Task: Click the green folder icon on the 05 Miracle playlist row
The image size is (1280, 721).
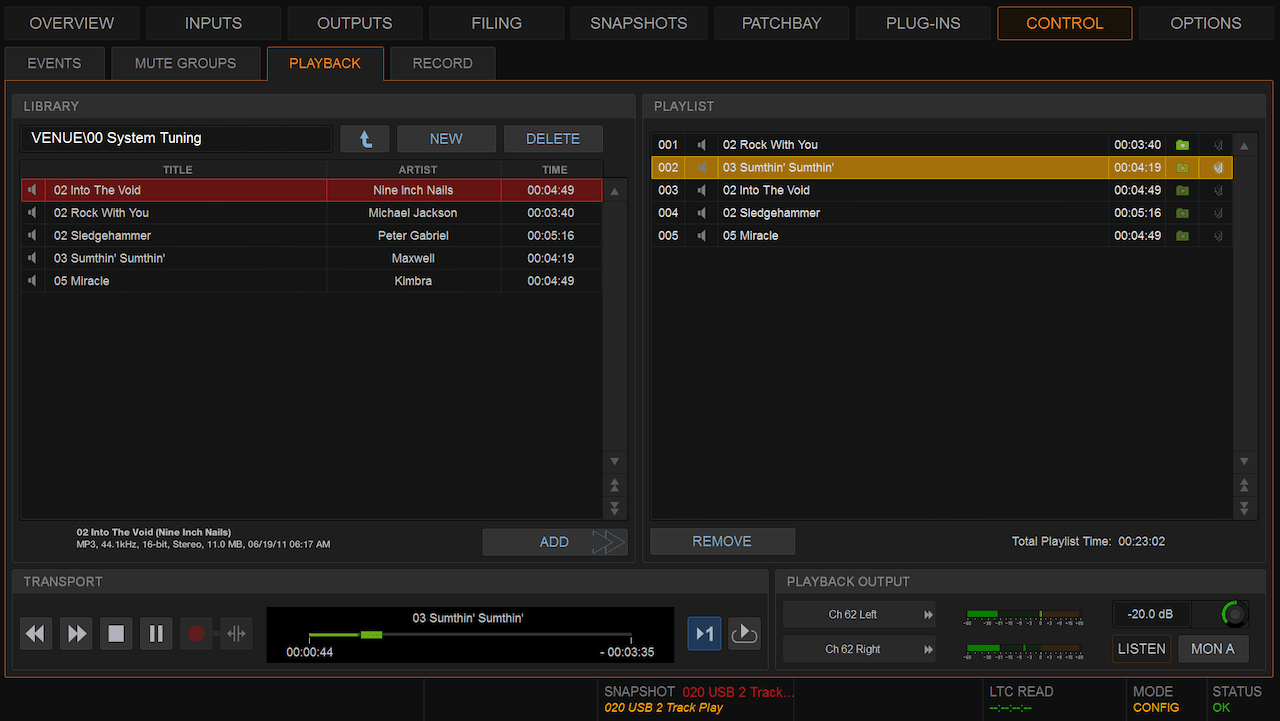Action: pyautogui.click(x=1181, y=235)
